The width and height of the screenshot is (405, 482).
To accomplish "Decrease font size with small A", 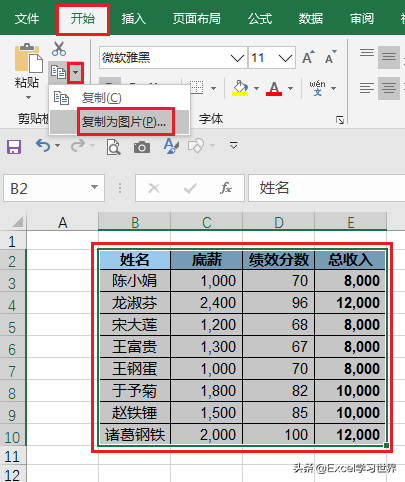I will [x=331, y=57].
